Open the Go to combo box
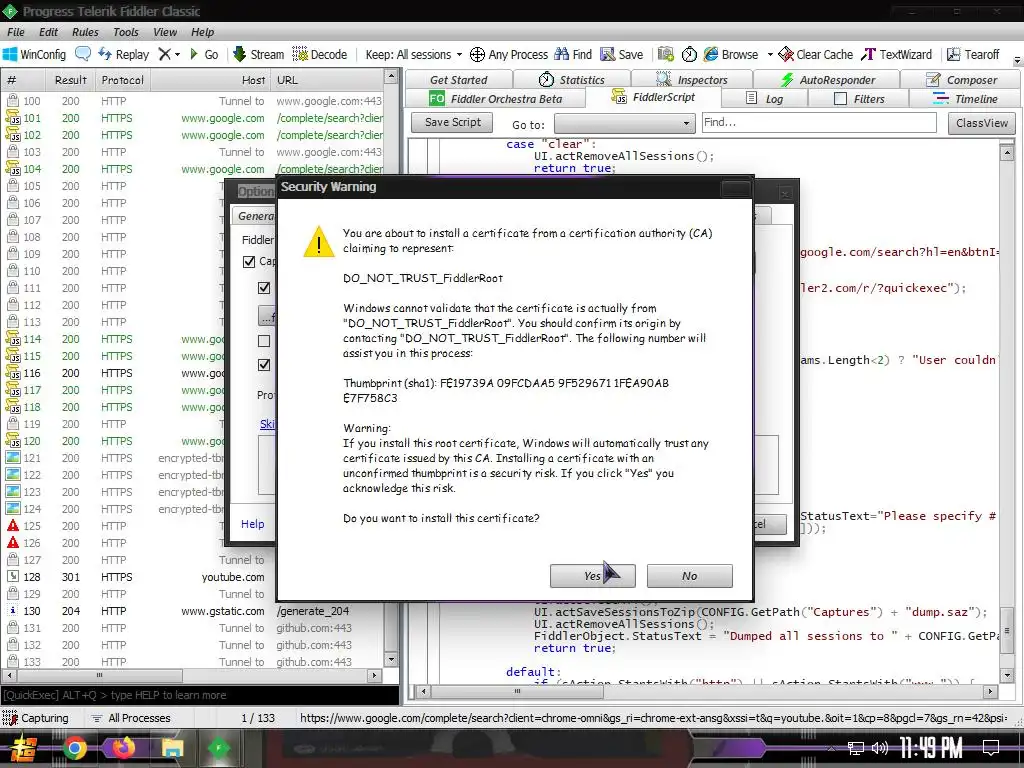Image resolution: width=1024 pixels, height=768 pixels. tap(624, 123)
